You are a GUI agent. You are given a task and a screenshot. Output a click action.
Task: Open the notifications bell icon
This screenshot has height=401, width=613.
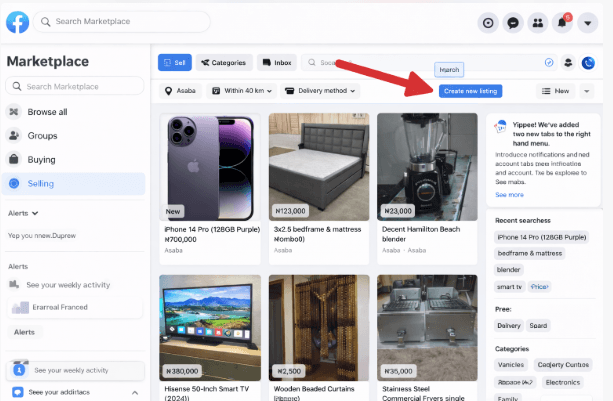click(x=562, y=23)
